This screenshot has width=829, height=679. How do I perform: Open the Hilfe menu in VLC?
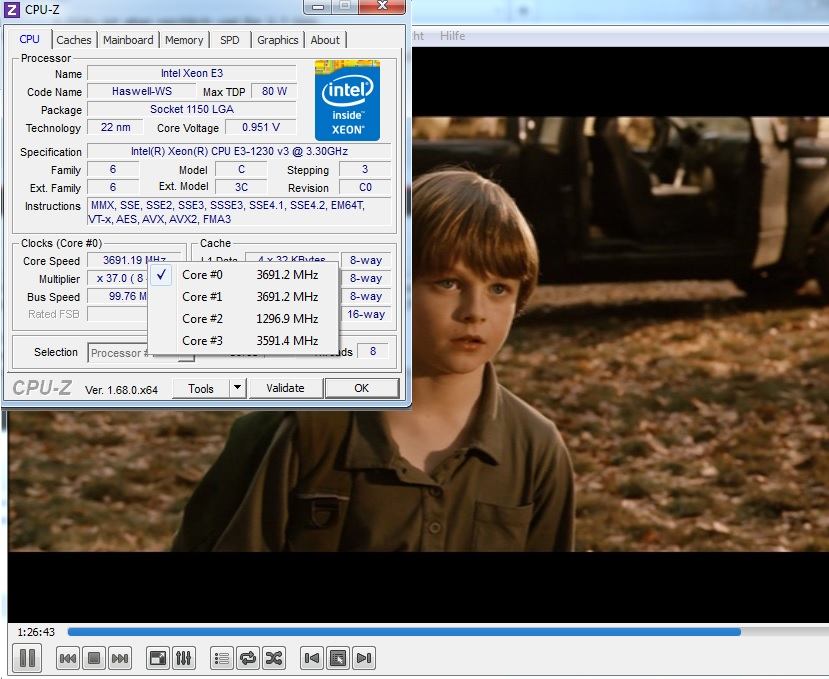[453, 36]
